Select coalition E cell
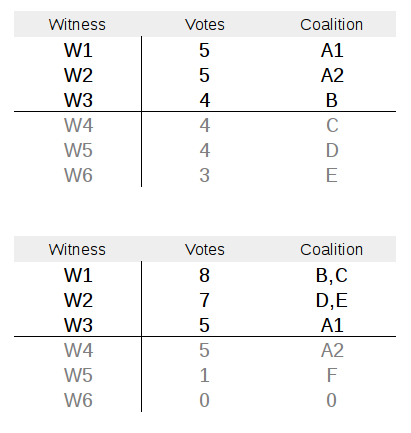 pyautogui.click(x=332, y=175)
